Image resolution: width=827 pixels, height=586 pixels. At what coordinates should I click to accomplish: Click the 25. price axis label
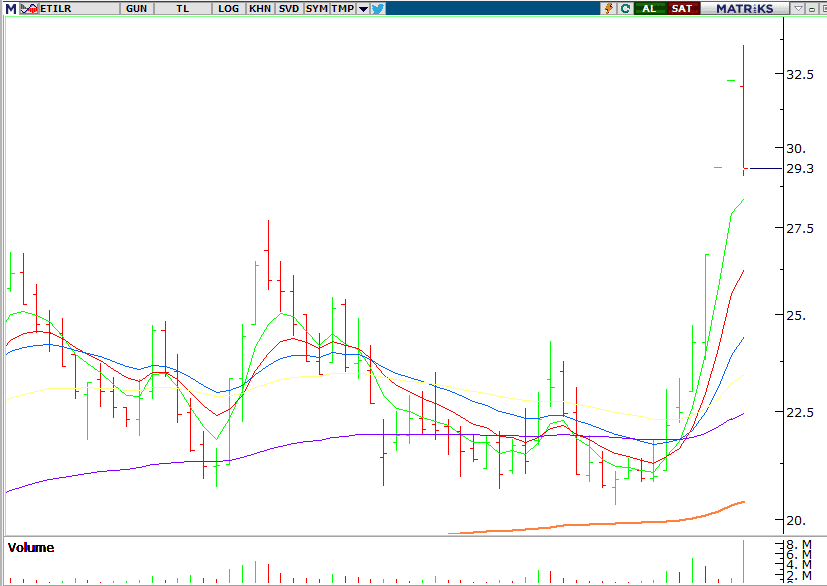pyautogui.click(x=796, y=315)
